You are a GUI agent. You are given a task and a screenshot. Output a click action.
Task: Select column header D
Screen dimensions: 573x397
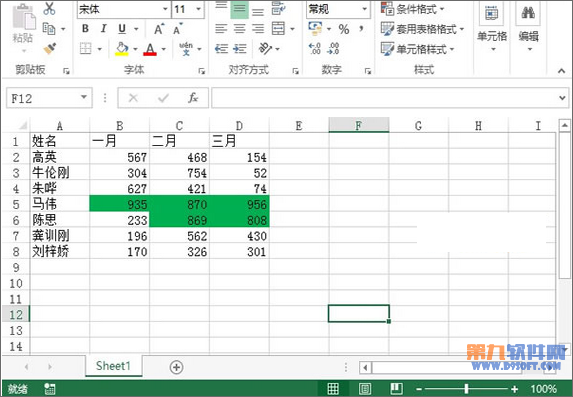239,126
